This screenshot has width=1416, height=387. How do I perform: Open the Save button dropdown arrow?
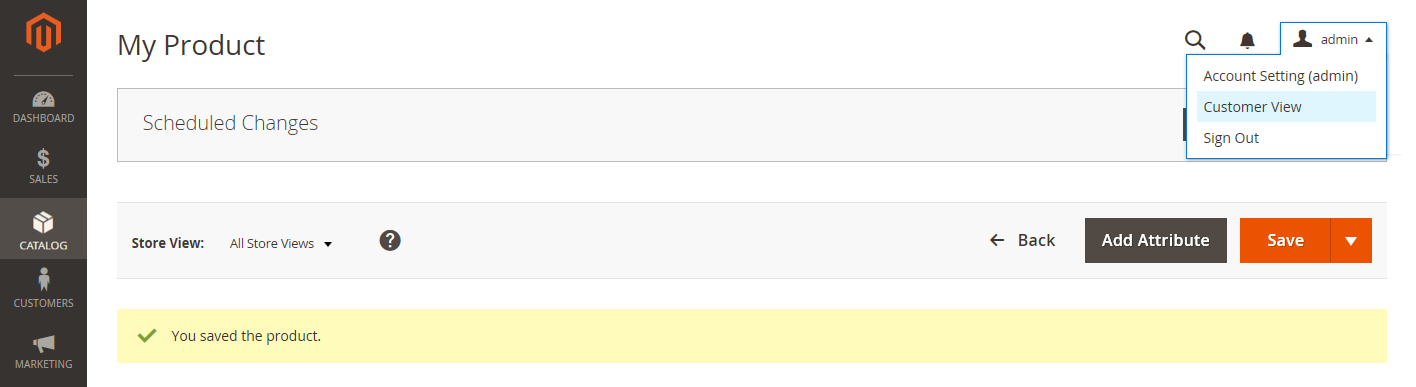pyautogui.click(x=1351, y=241)
